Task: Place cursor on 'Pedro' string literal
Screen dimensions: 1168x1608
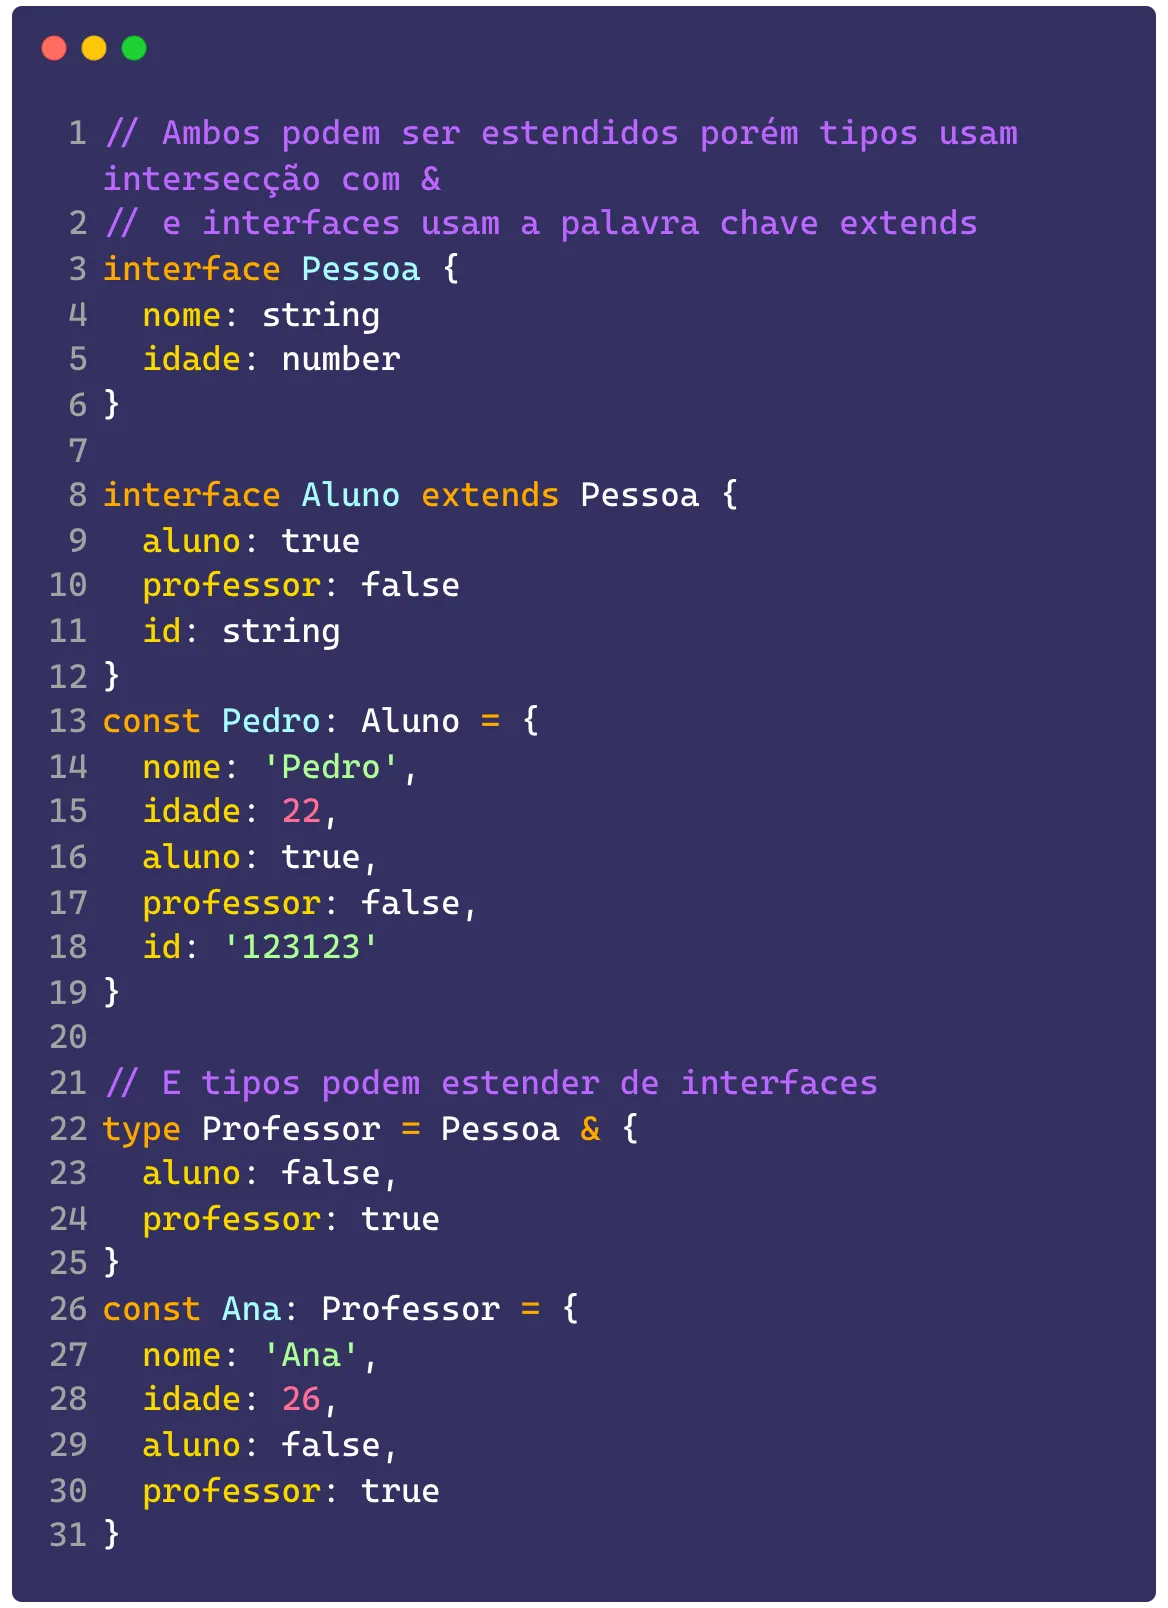Action: [331, 767]
